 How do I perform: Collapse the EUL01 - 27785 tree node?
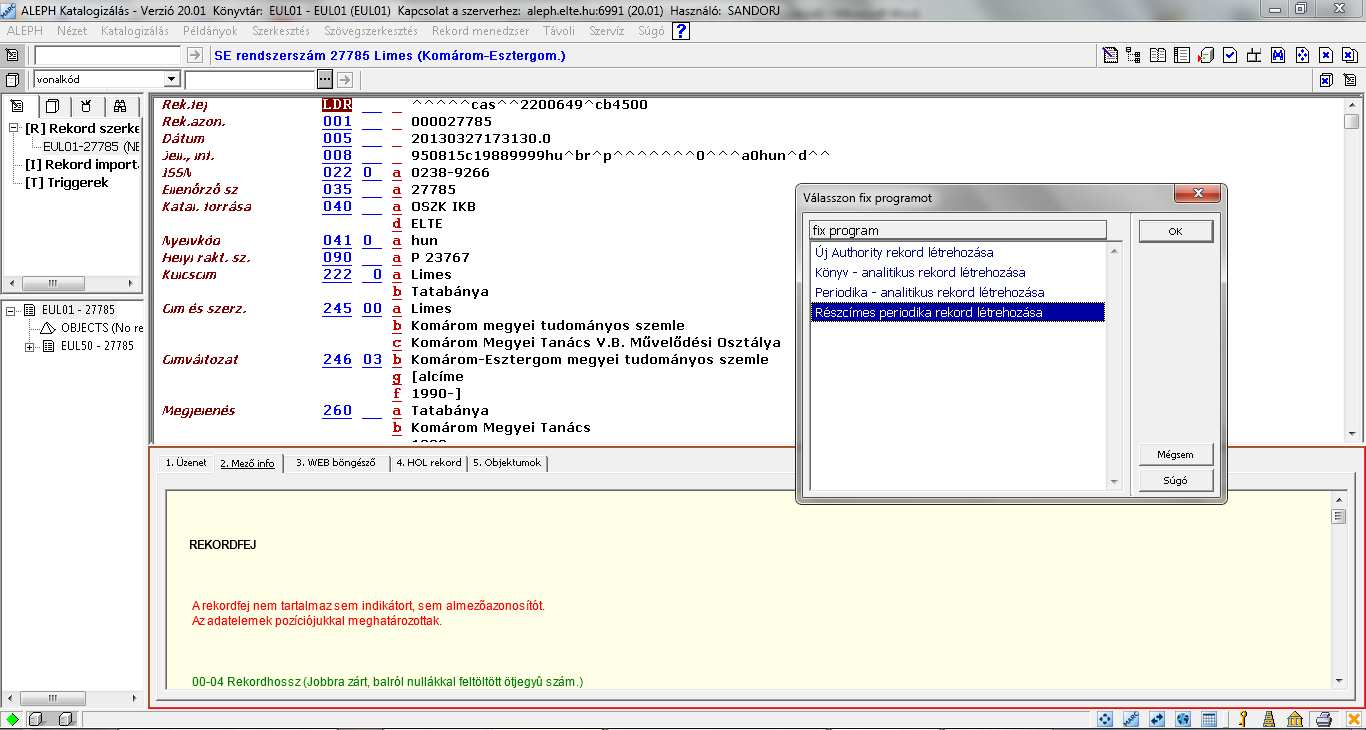point(11,310)
